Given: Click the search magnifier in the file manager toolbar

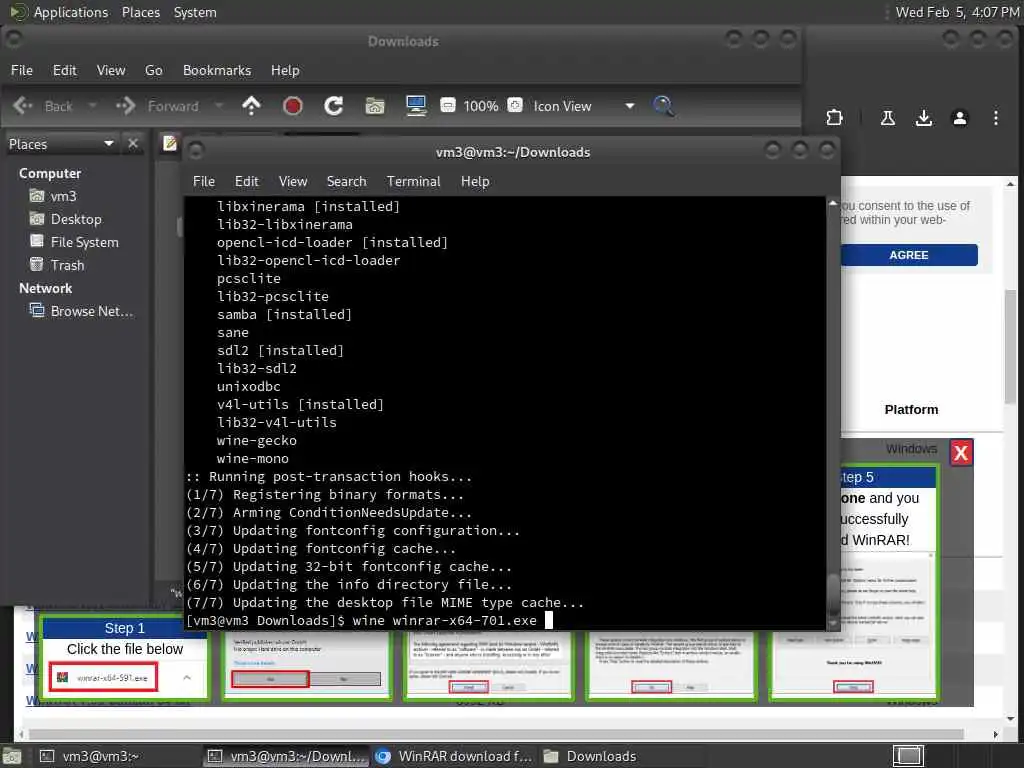Looking at the screenshot, I should coord(663,106).
